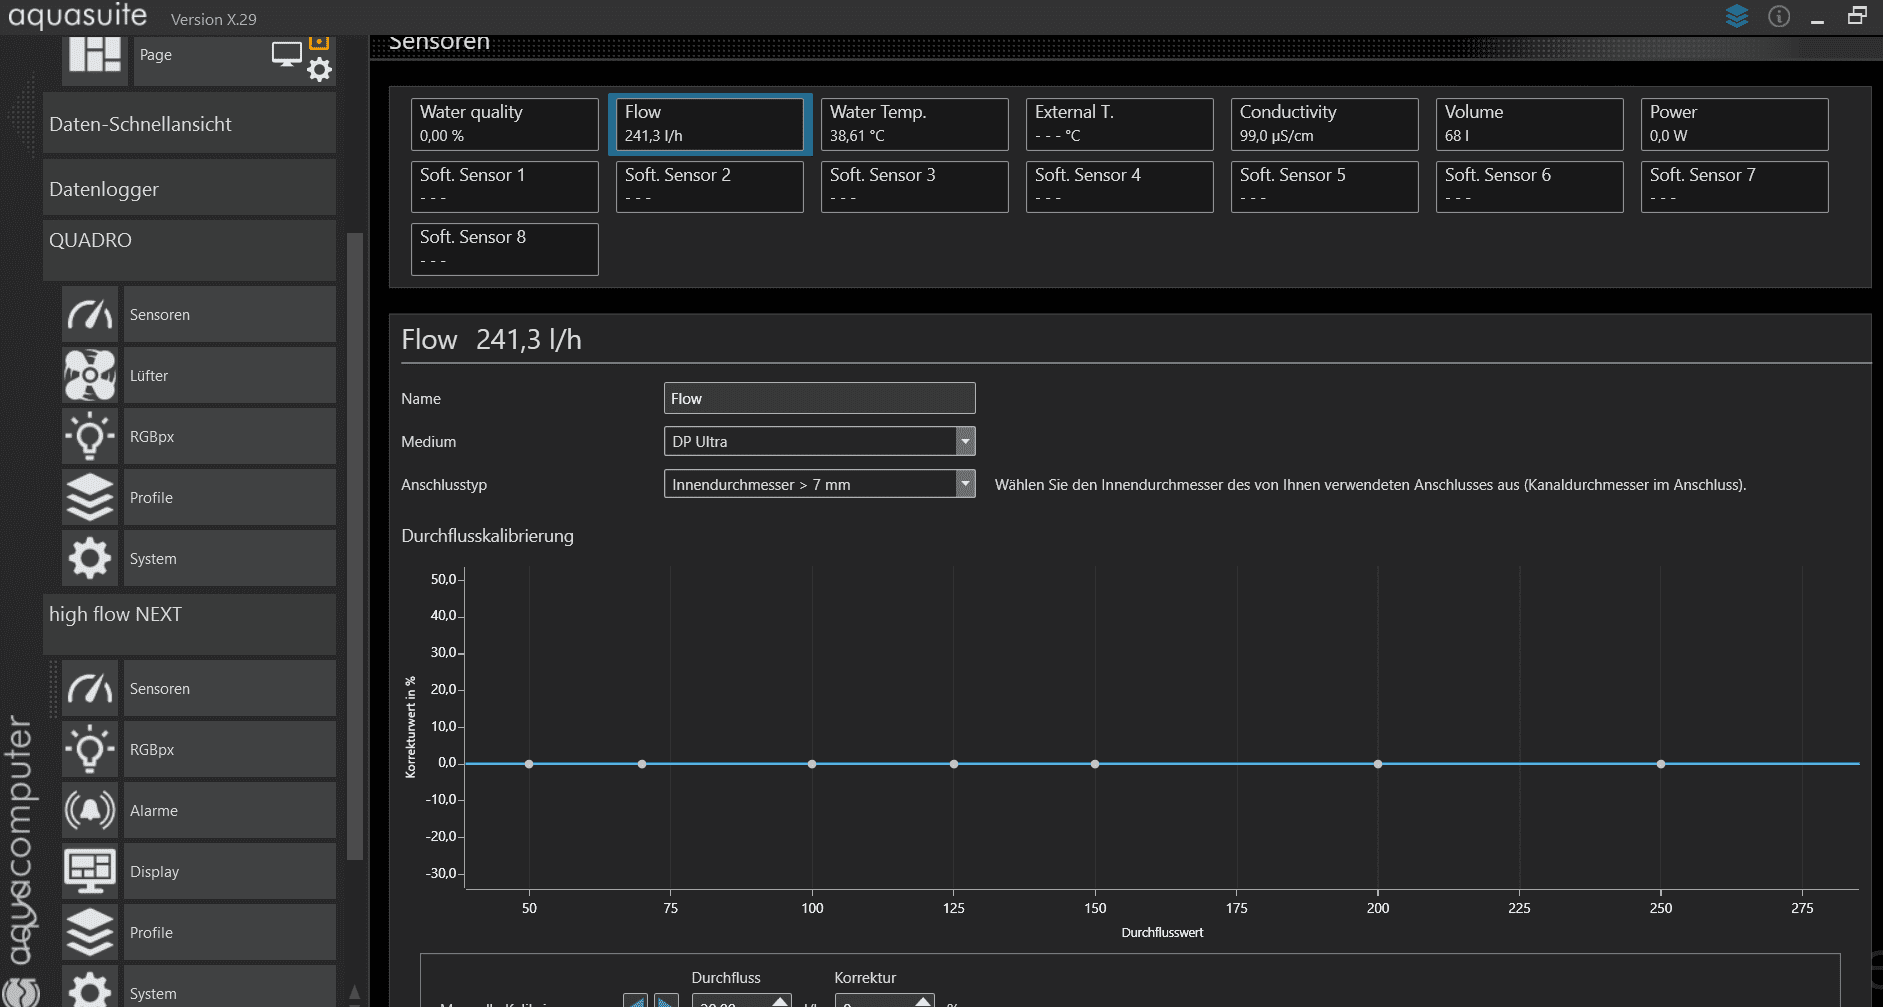Screen dimensions: 1883x1007
Task: Select the Soft. Sensor 5 tile
Action: 1325,187
